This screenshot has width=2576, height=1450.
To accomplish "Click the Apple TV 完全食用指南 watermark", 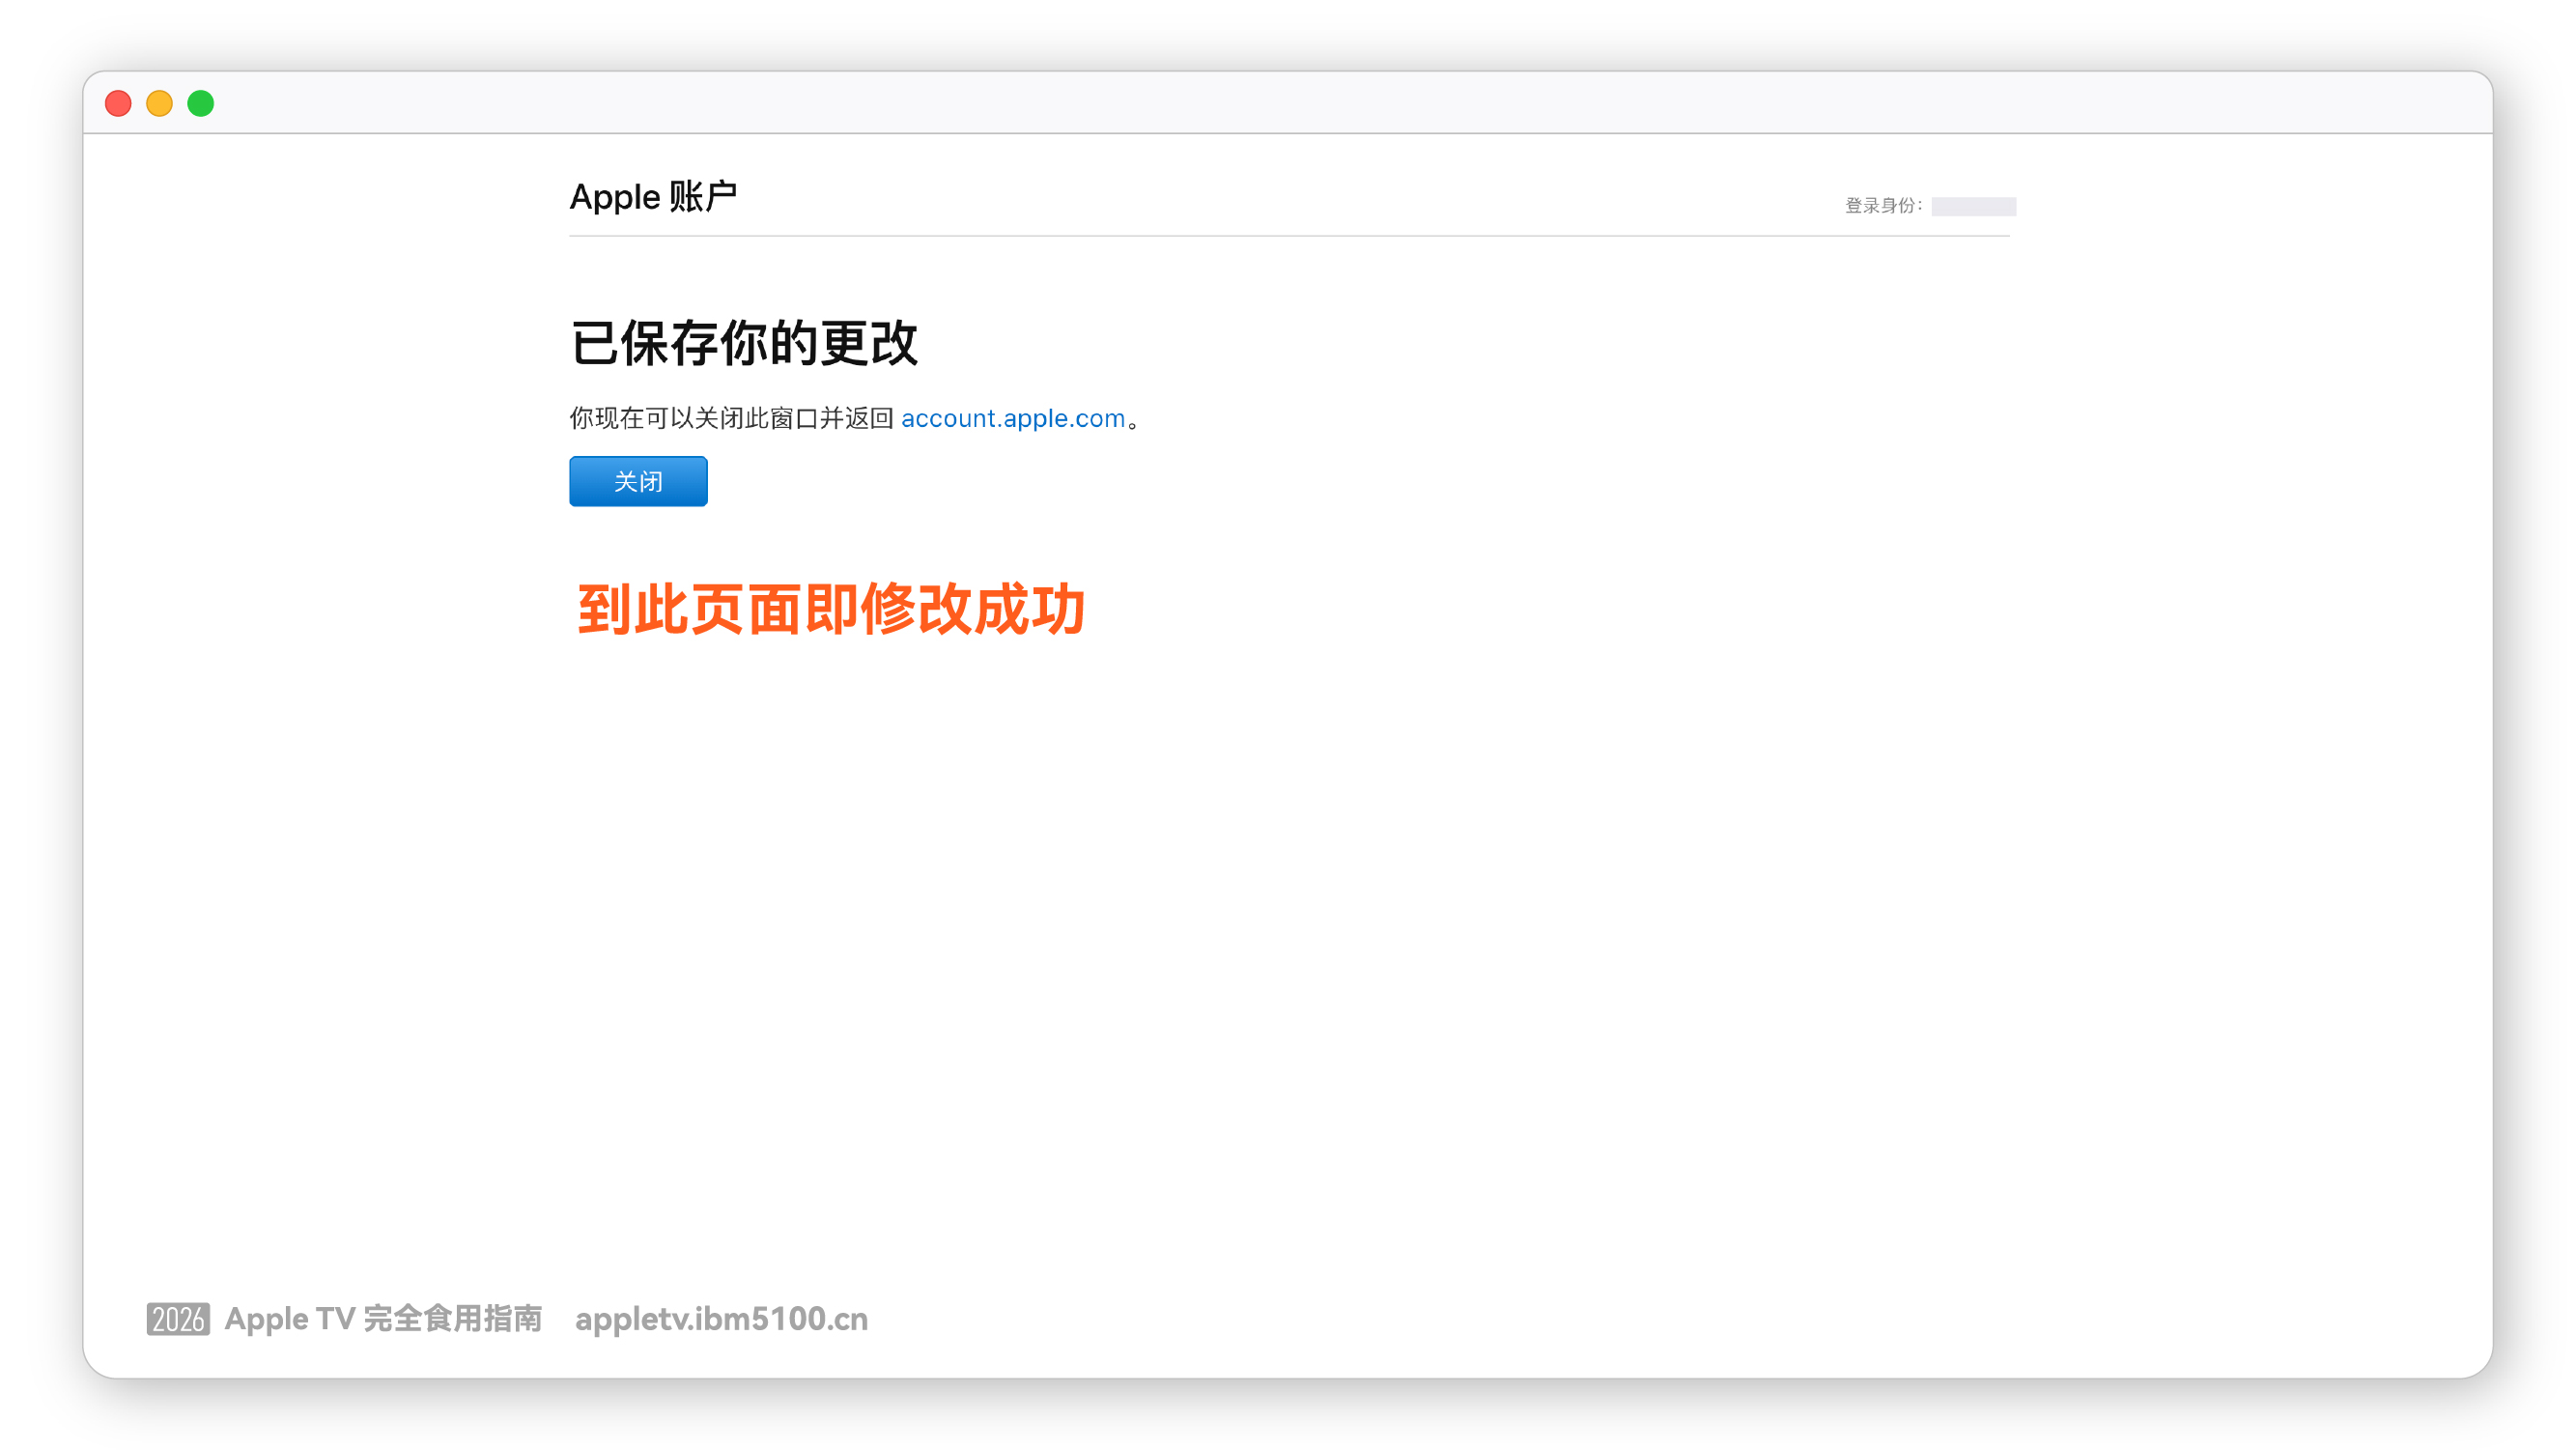I will pyautogui.click(x=383, y=1319).
